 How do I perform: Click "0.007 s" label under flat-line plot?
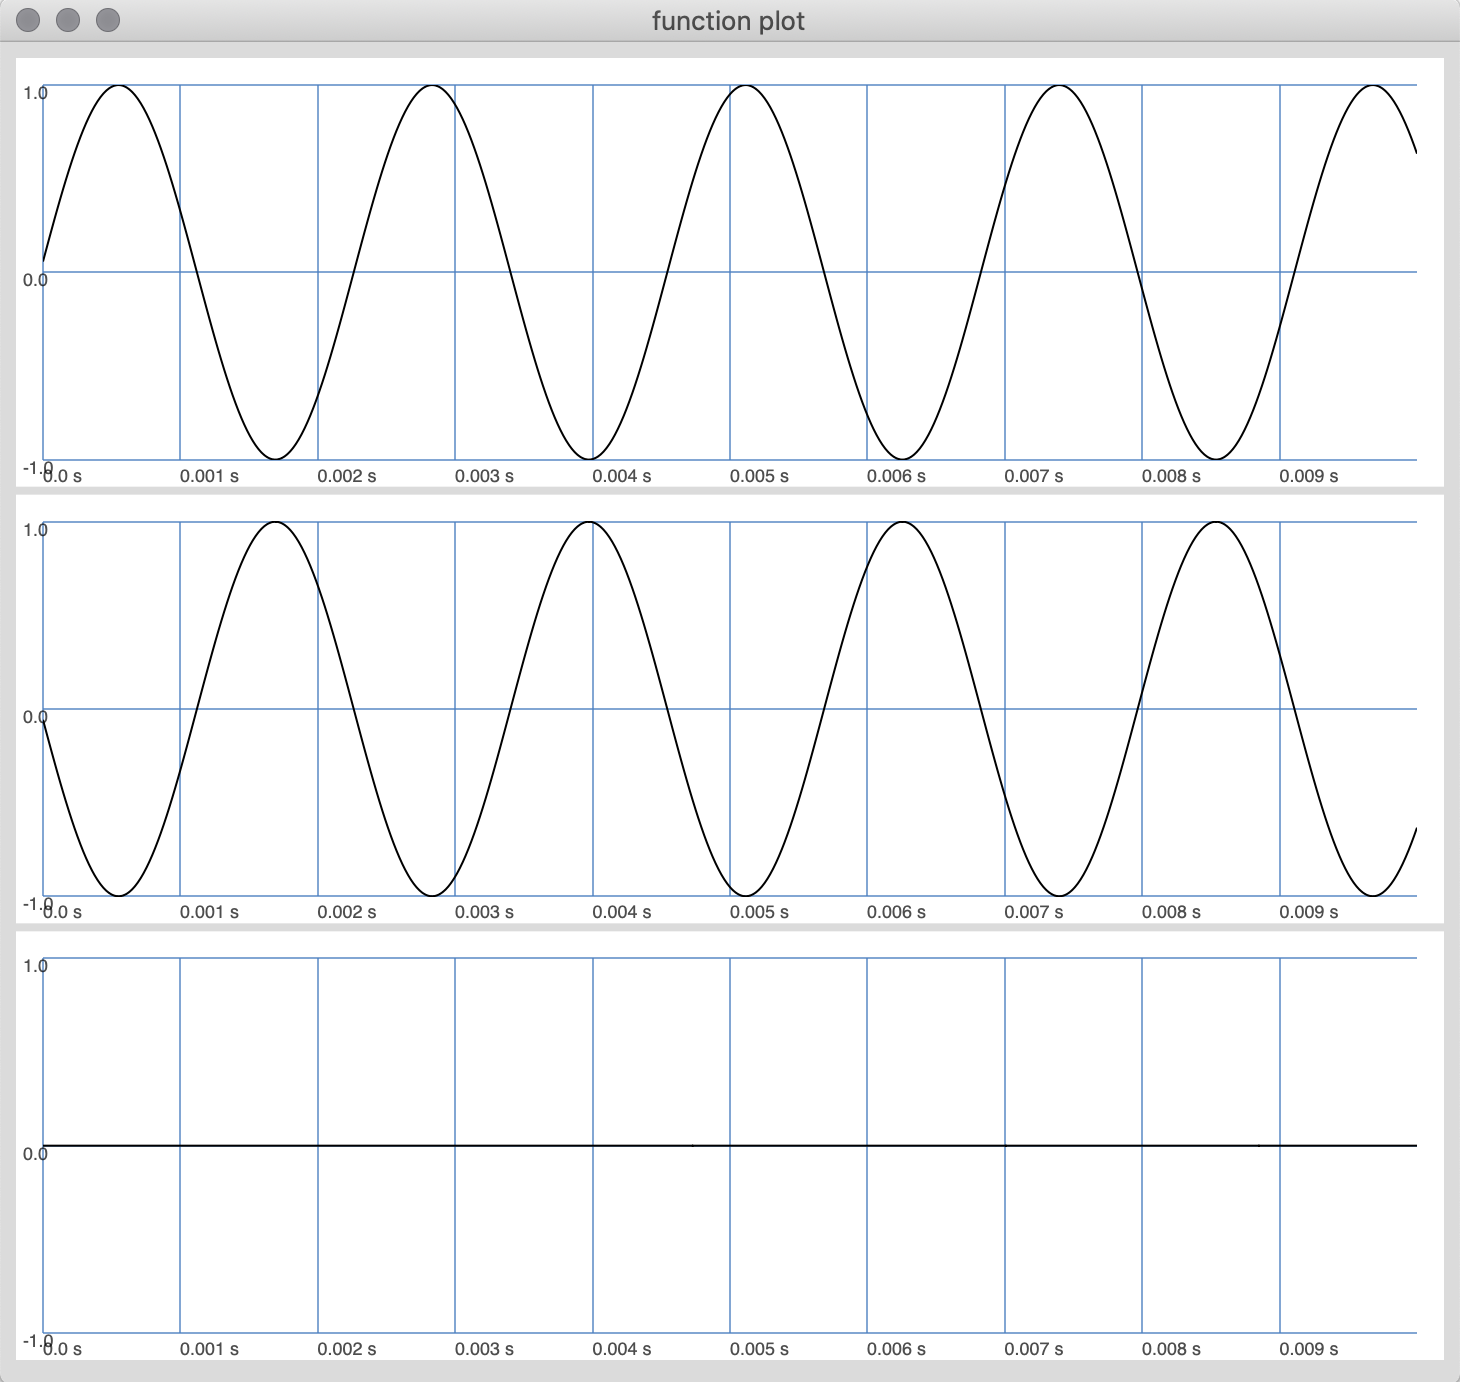pos(1034,1349)
